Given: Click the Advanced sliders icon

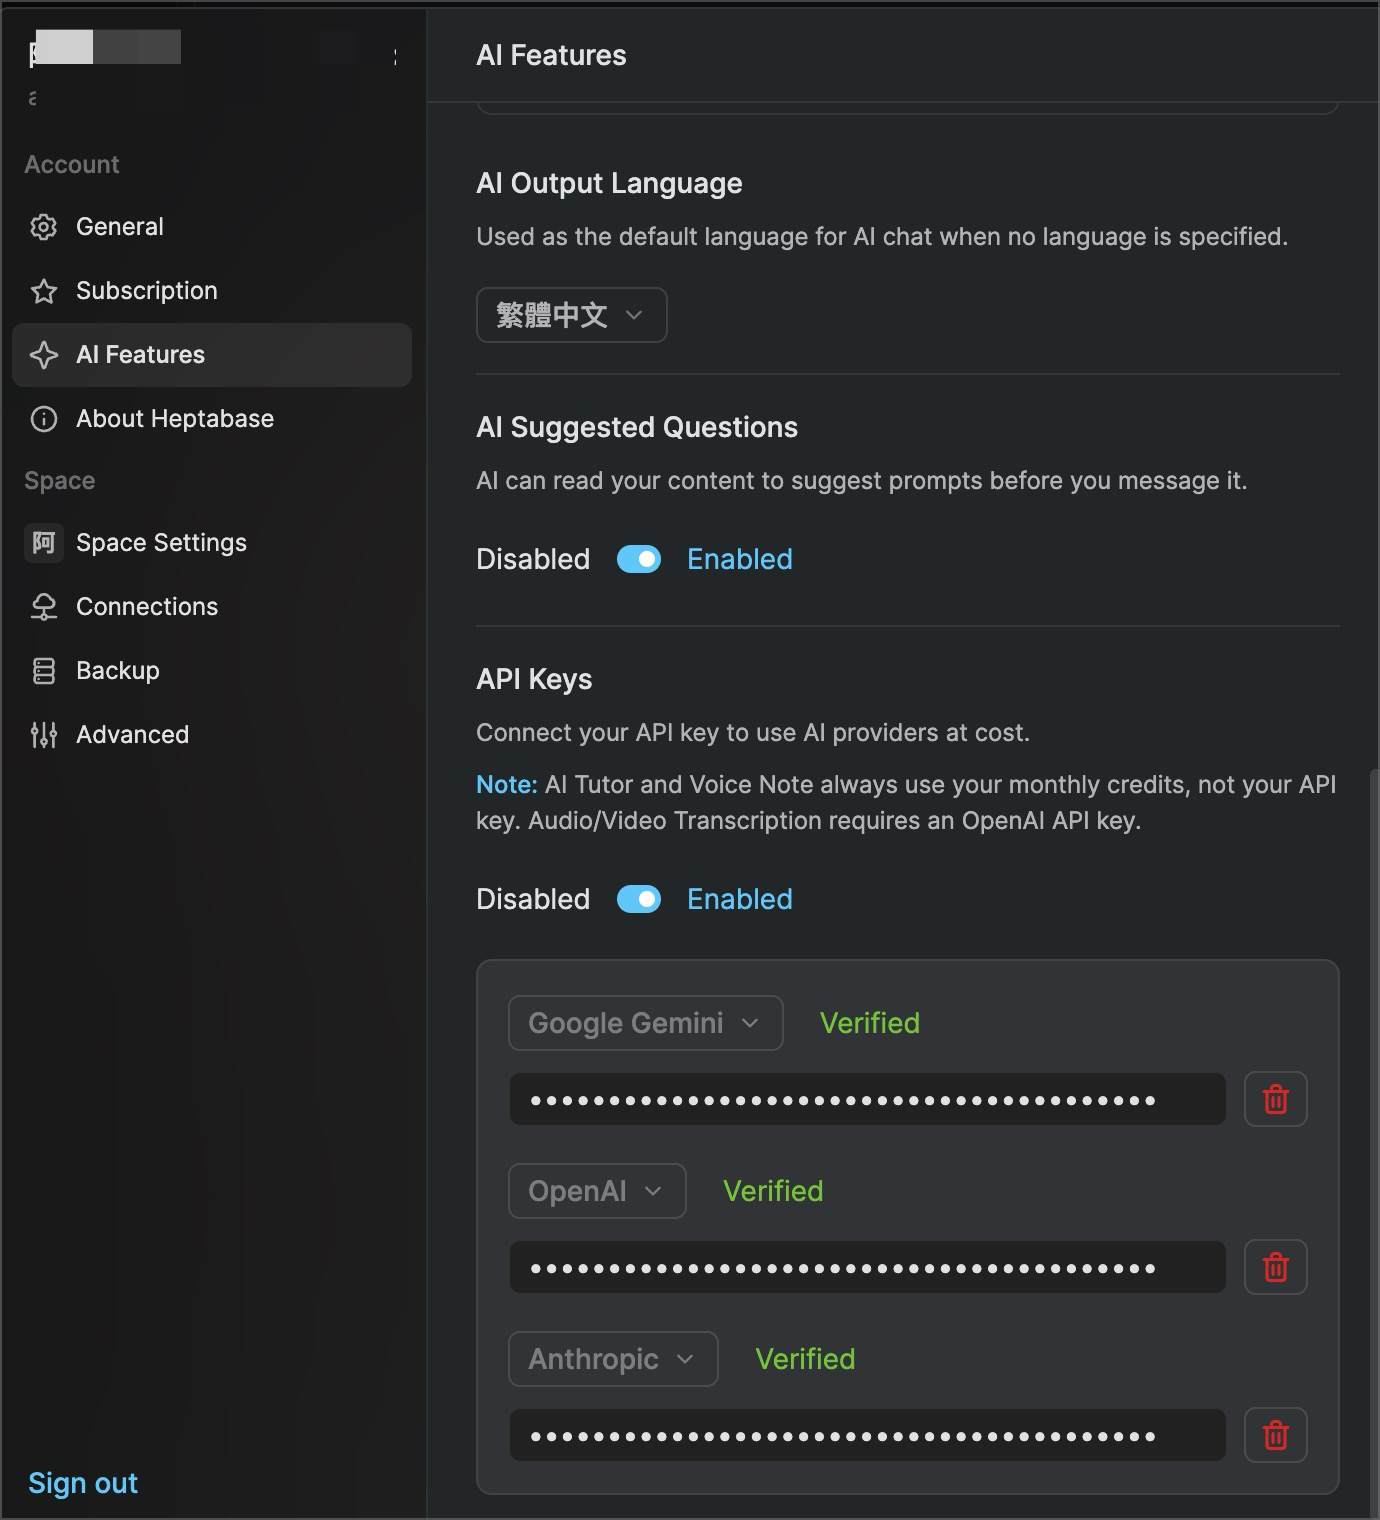Looking at the screenshot, I should tap(43, 735).
